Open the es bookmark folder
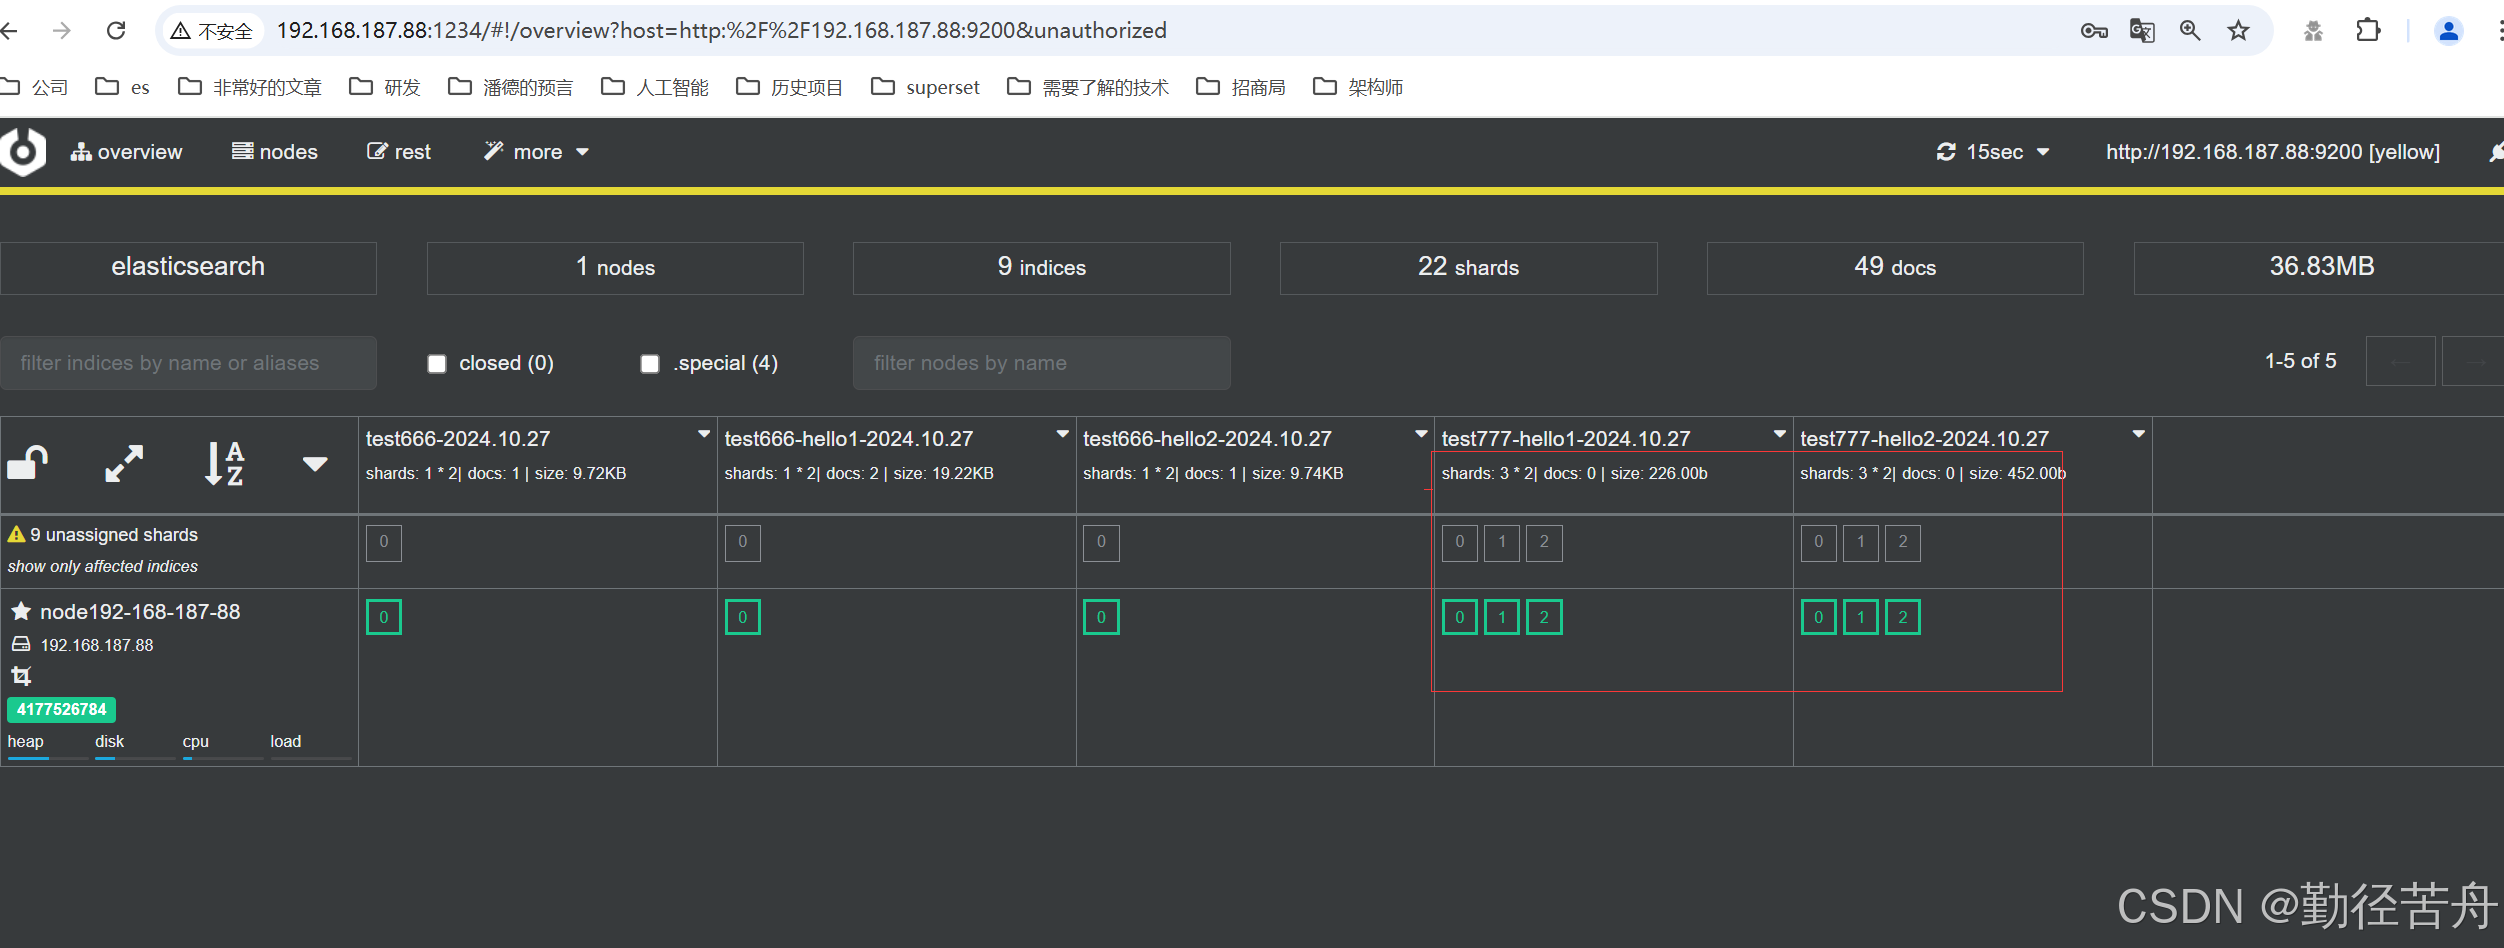Viewport: 2504px width, 948px height. click(122, 87)
